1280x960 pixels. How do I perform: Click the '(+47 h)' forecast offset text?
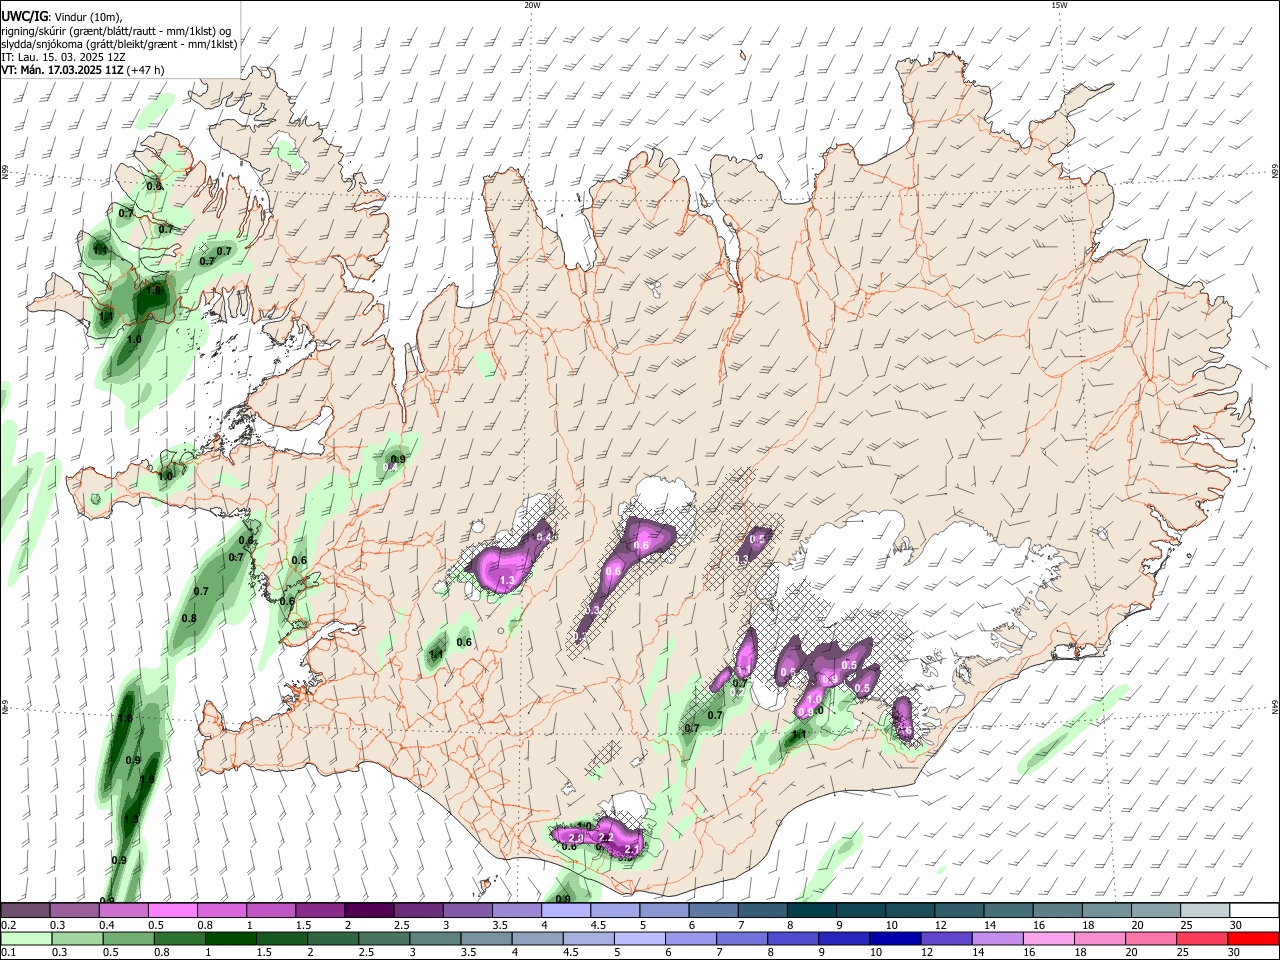146,70
